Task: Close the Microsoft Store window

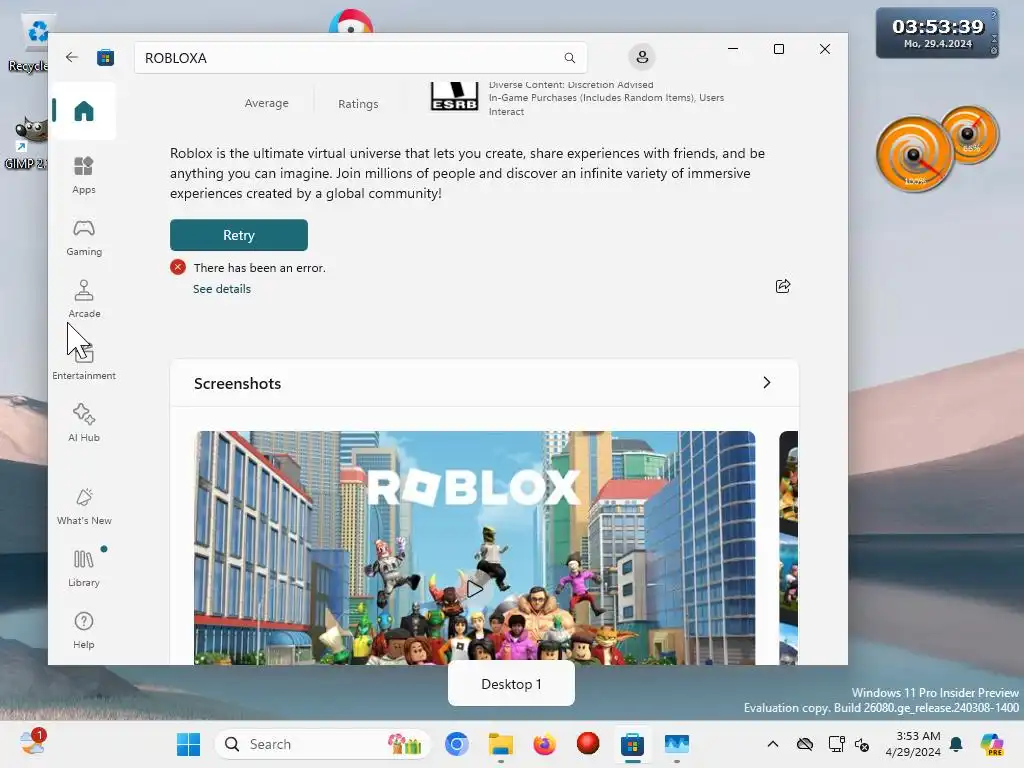Action: 824,49
